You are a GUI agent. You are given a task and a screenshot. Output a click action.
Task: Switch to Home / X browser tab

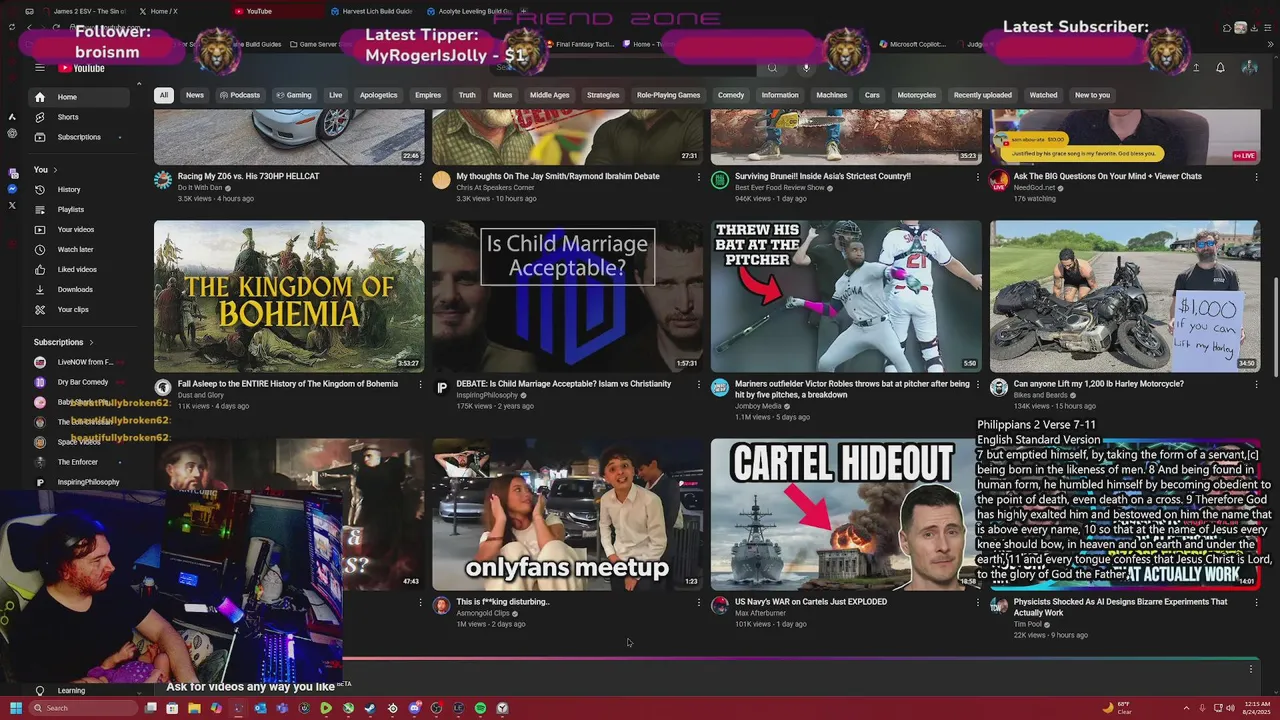pos(160,11)
